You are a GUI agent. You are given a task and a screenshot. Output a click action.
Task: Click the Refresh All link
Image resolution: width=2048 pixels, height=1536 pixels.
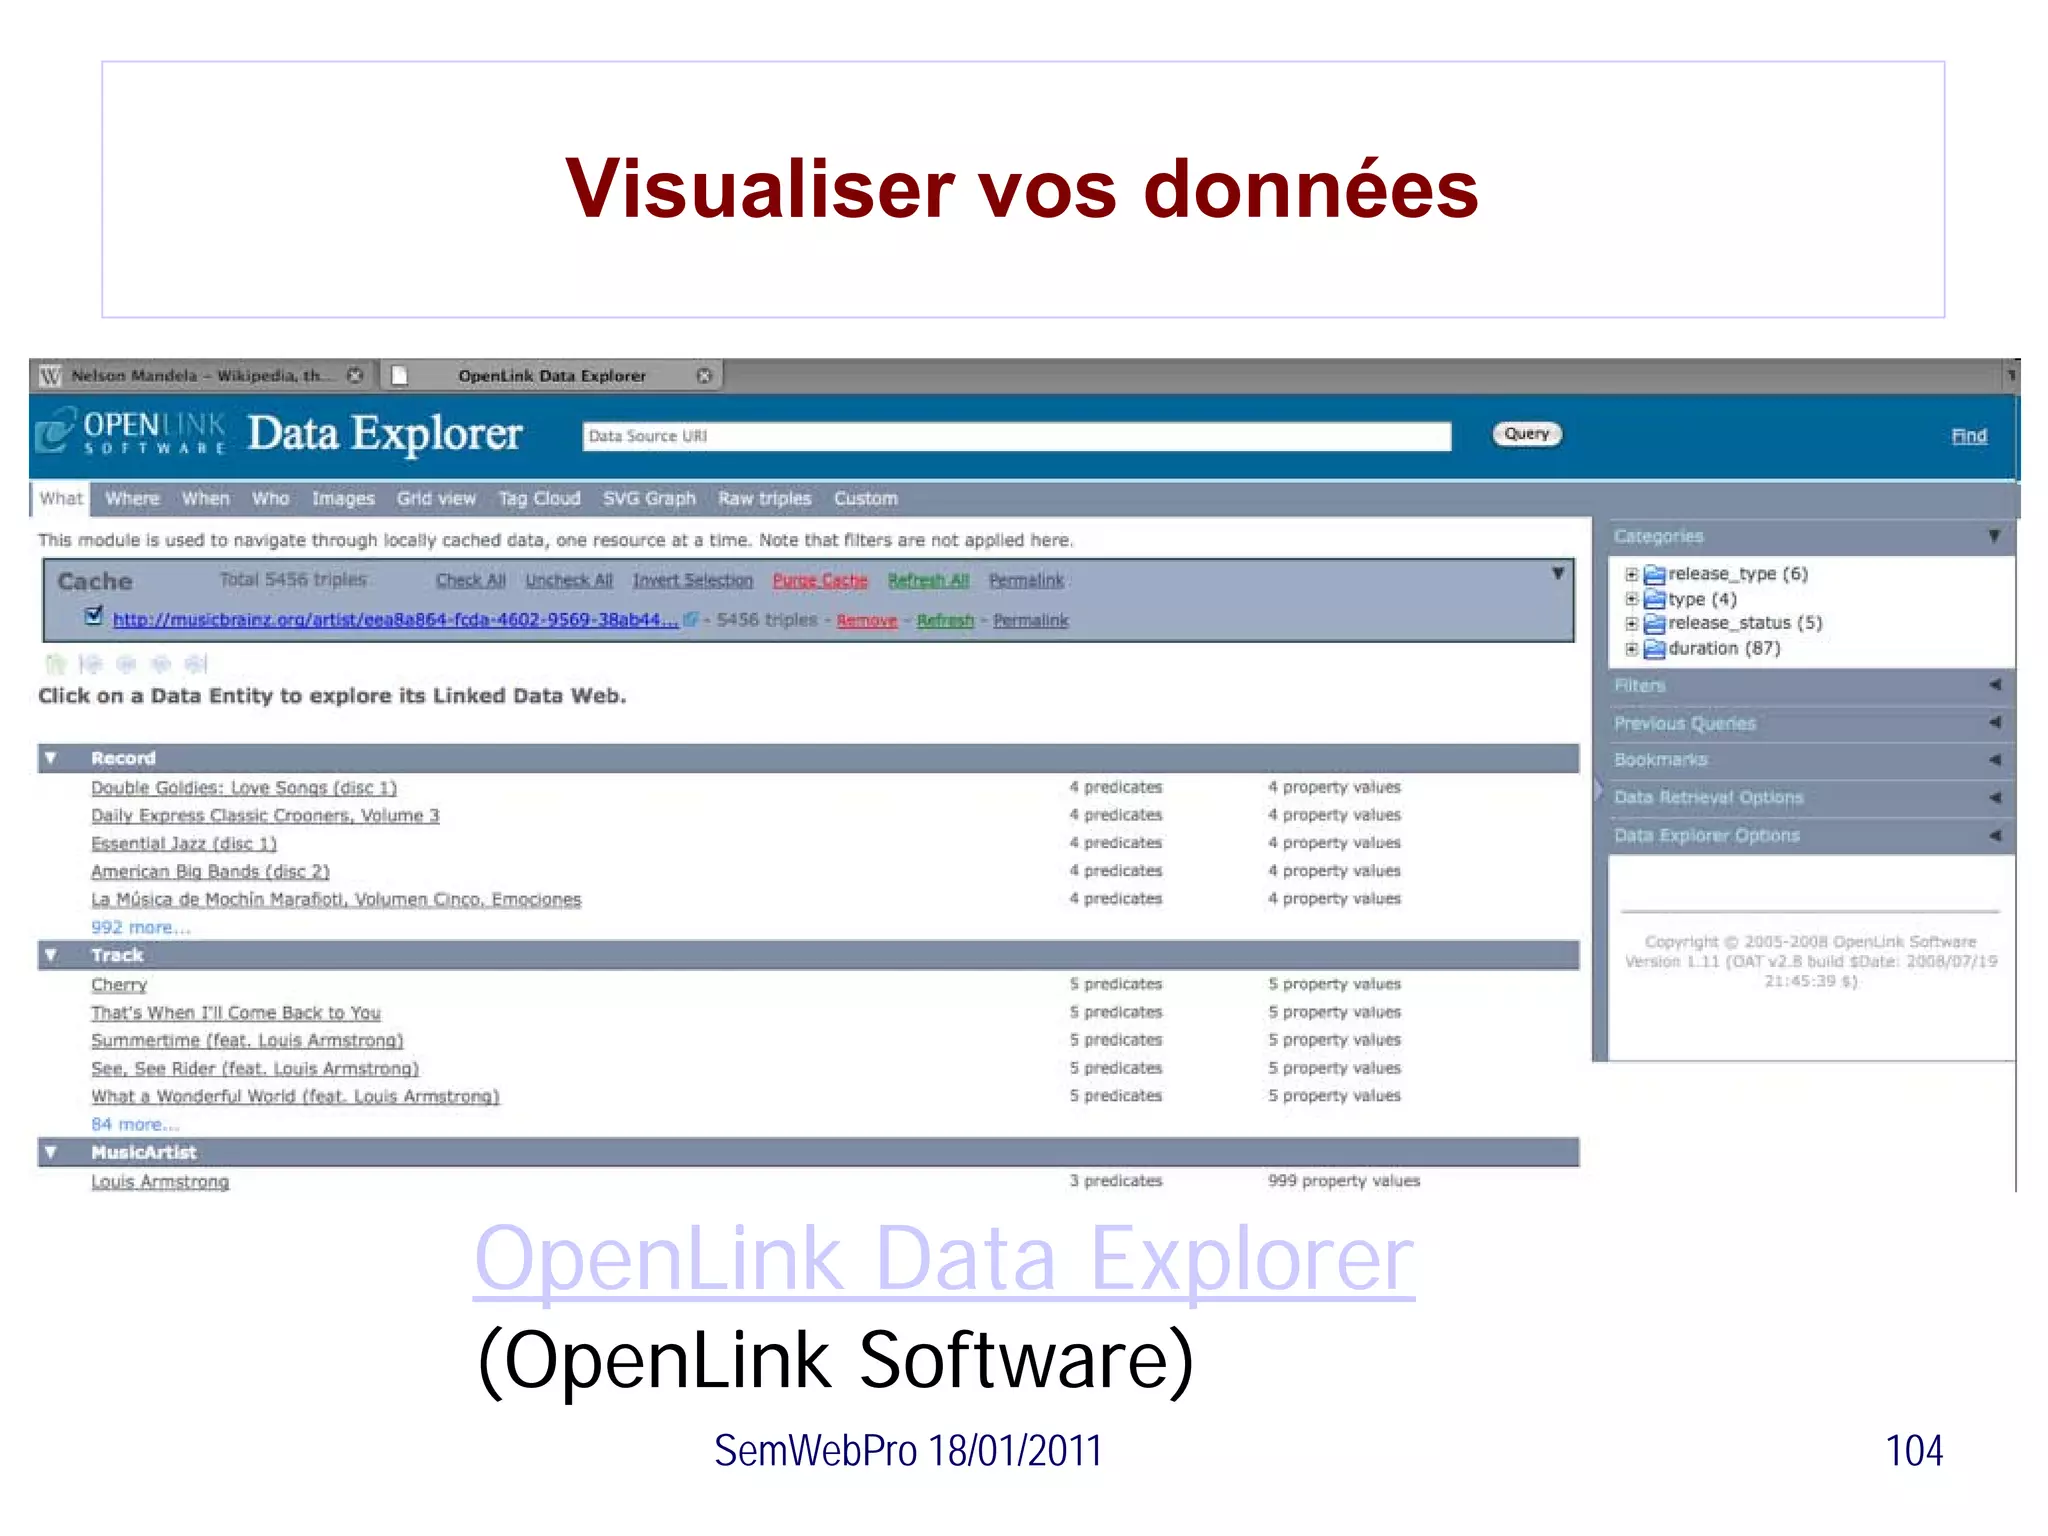point(928,580)
